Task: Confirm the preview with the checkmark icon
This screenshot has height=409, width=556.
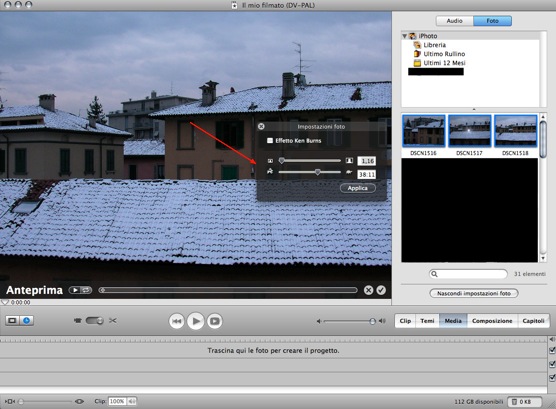Action: (x=381, y=290)
